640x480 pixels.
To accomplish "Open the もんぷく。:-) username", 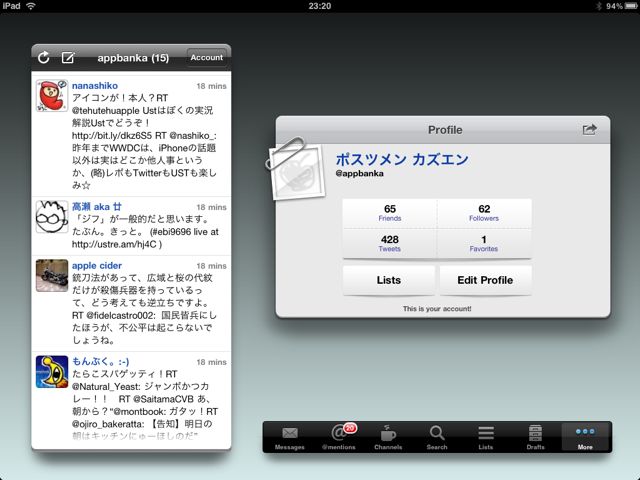I will click(x=100, y=362).
